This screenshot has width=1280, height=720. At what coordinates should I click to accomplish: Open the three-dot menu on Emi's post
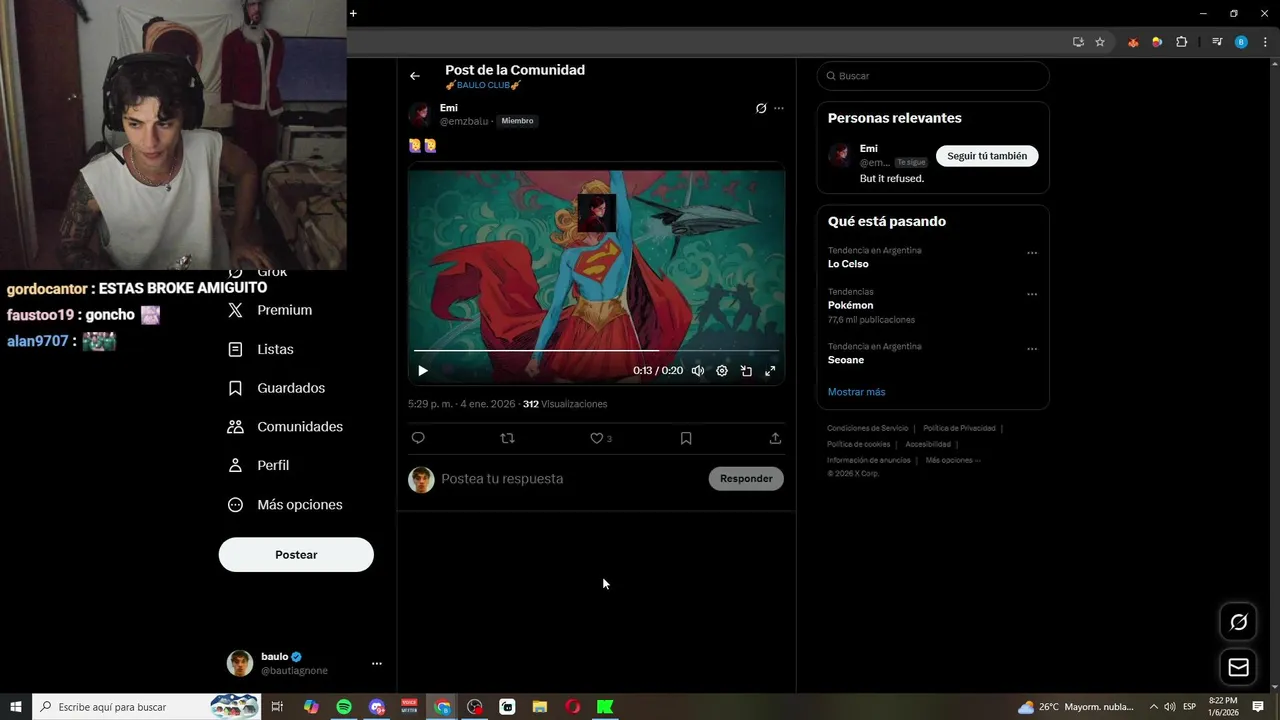(x=779, y=108)
